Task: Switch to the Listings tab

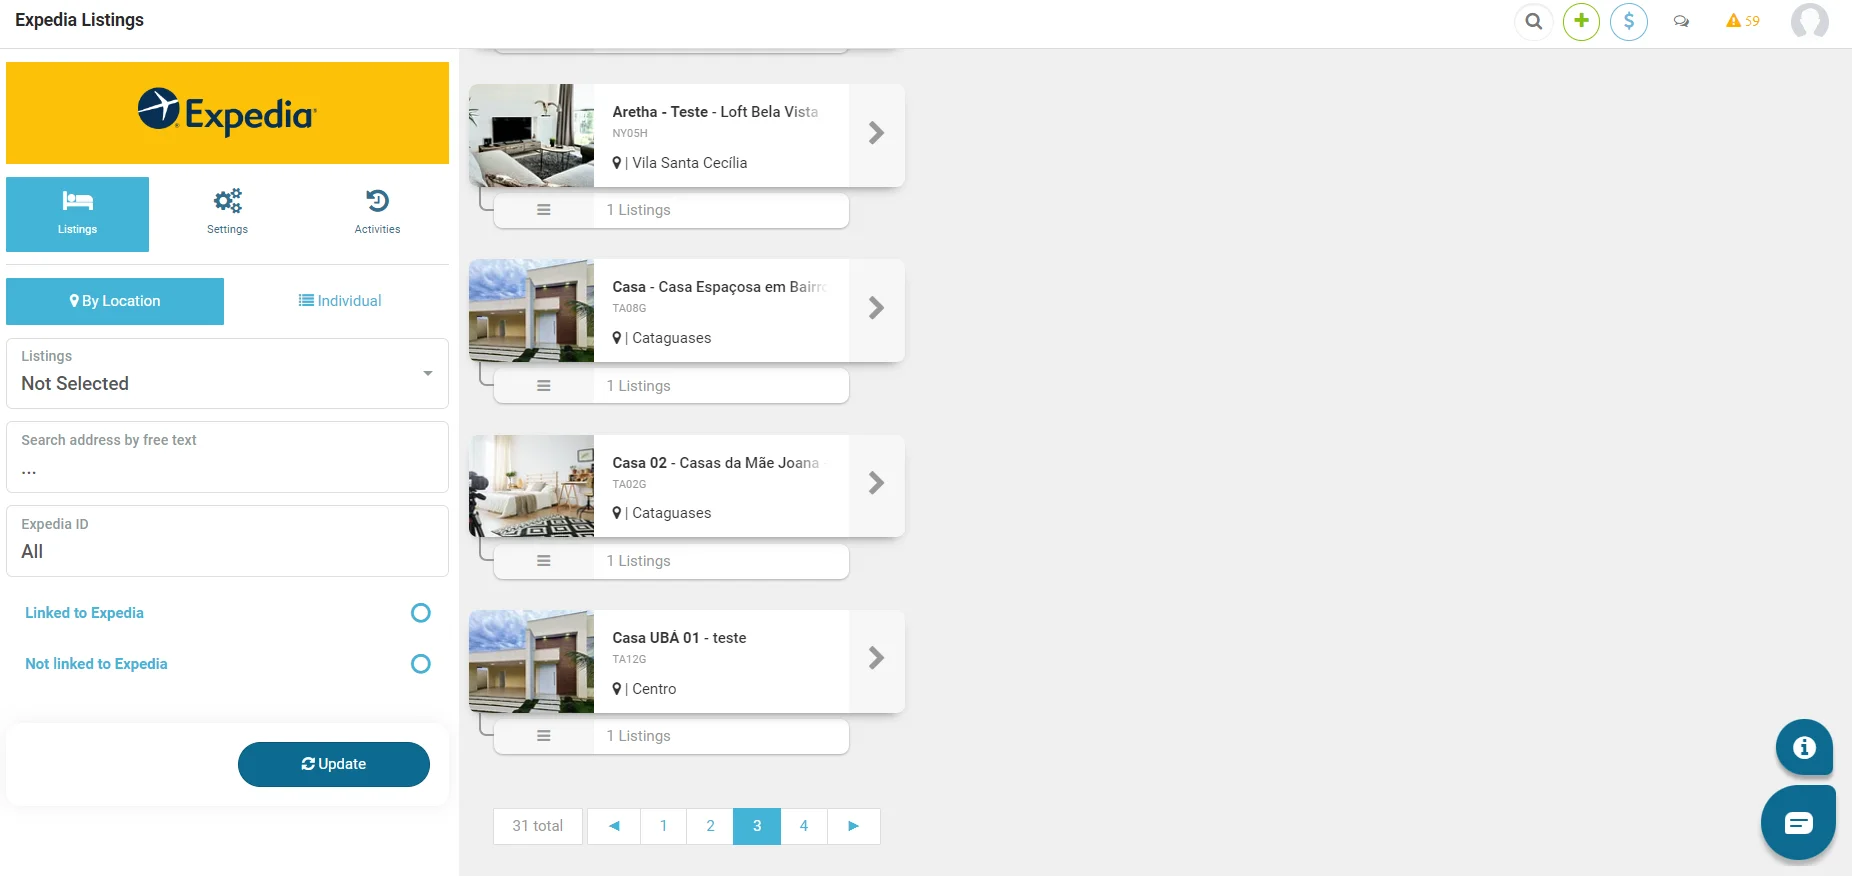Action: [x=77, y=214]
